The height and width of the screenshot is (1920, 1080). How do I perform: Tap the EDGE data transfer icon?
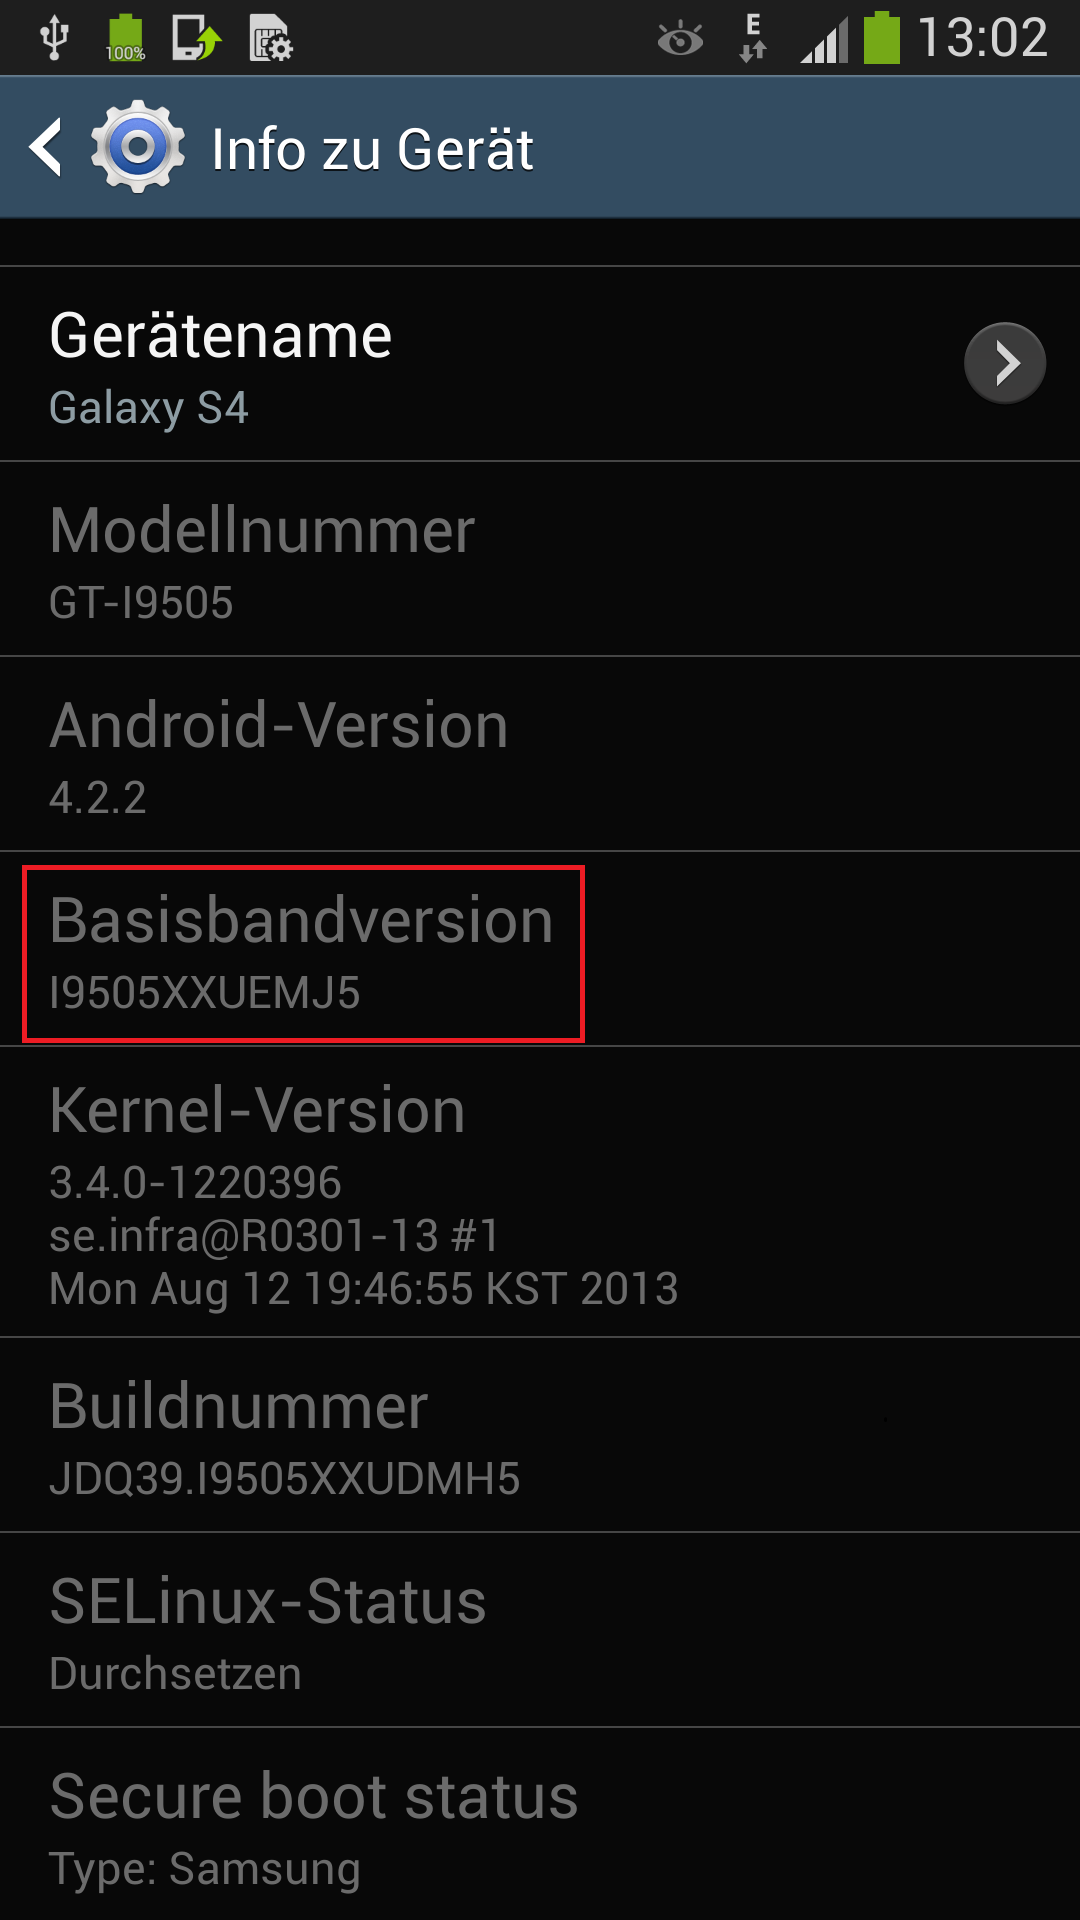[753, 38]
